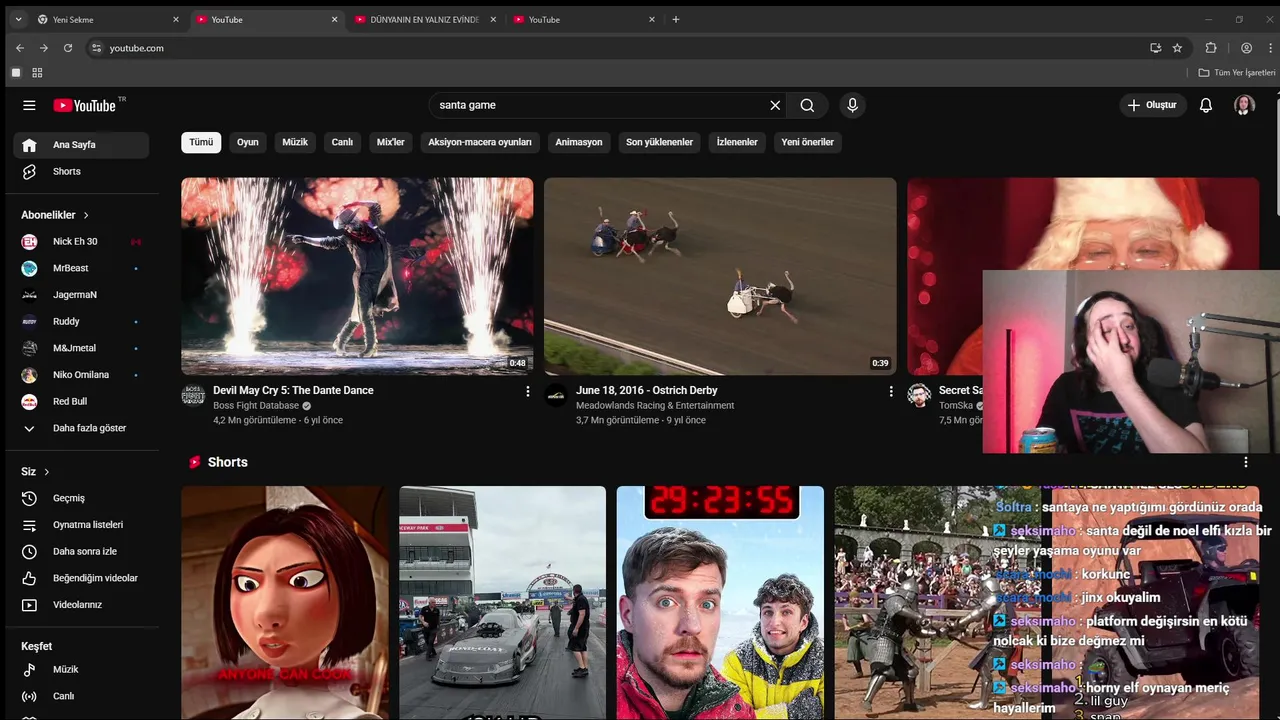Start voice search with the microphone icon
1280x720 pixels.
tap(852, 105)
